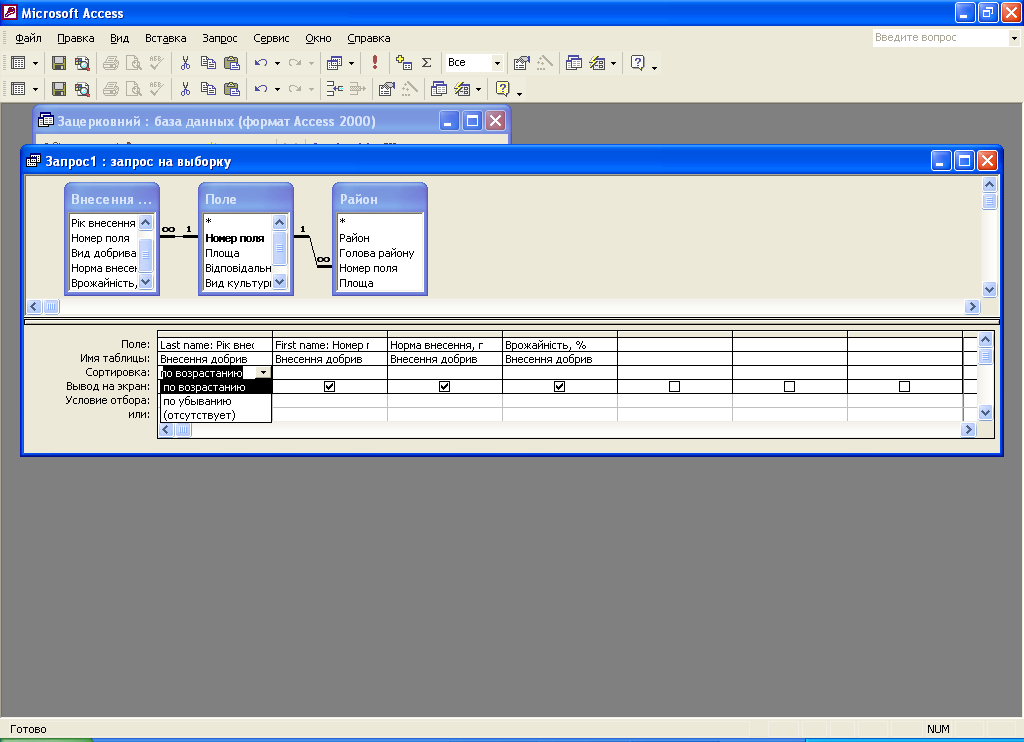This screenshot has height=742, width=1024.
Task: Save the query using upper toolbar diskette icon
Action: coord(59,63)
